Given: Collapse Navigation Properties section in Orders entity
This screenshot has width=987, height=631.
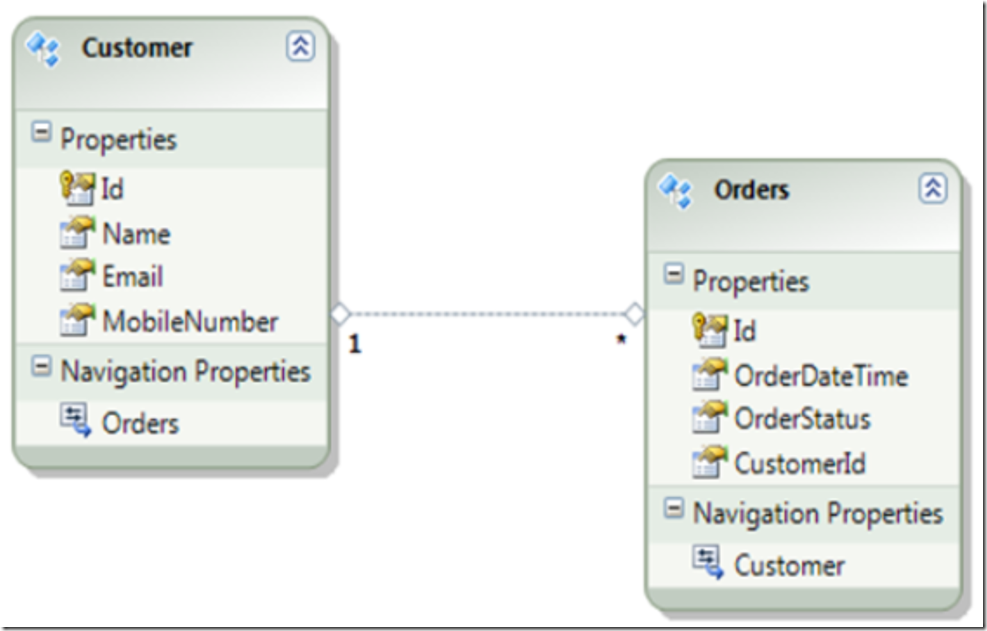Looking at the screenshot, I should coord(674,509).
